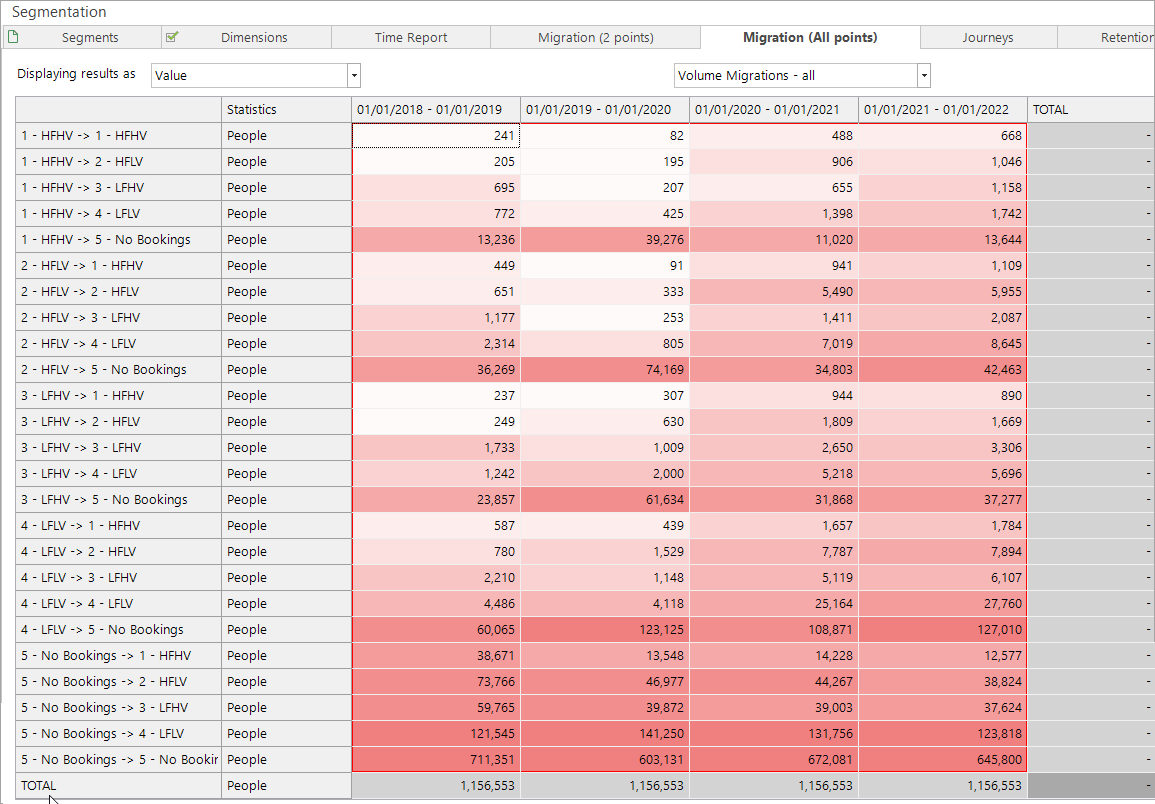Select the row 2 - HFLV -> 4 - LFLV

[119, 343]
